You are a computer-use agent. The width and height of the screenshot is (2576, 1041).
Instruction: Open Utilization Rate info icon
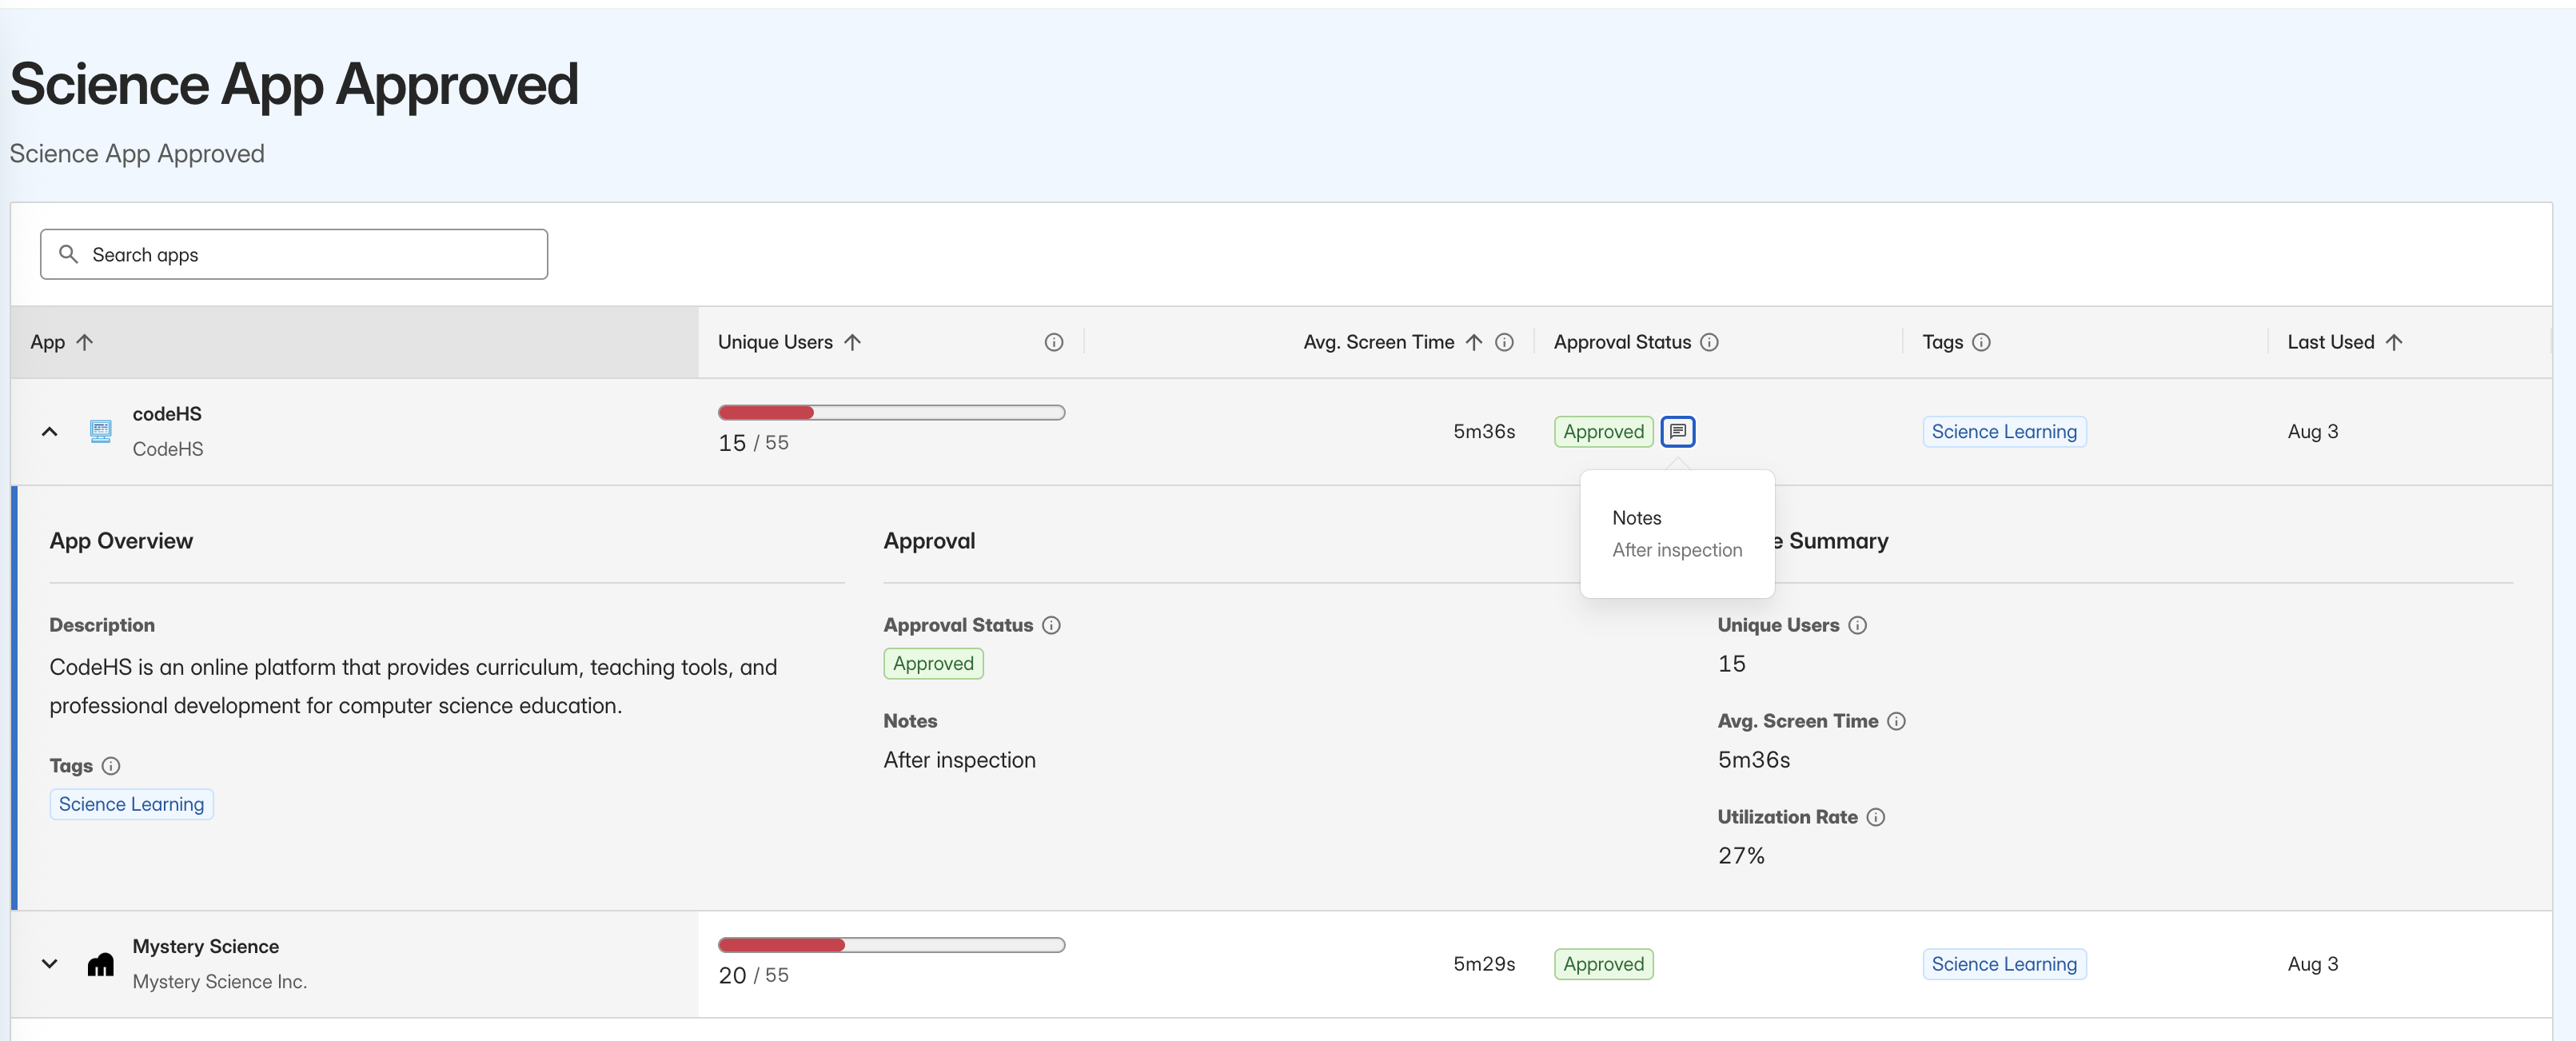[1876, 817]
